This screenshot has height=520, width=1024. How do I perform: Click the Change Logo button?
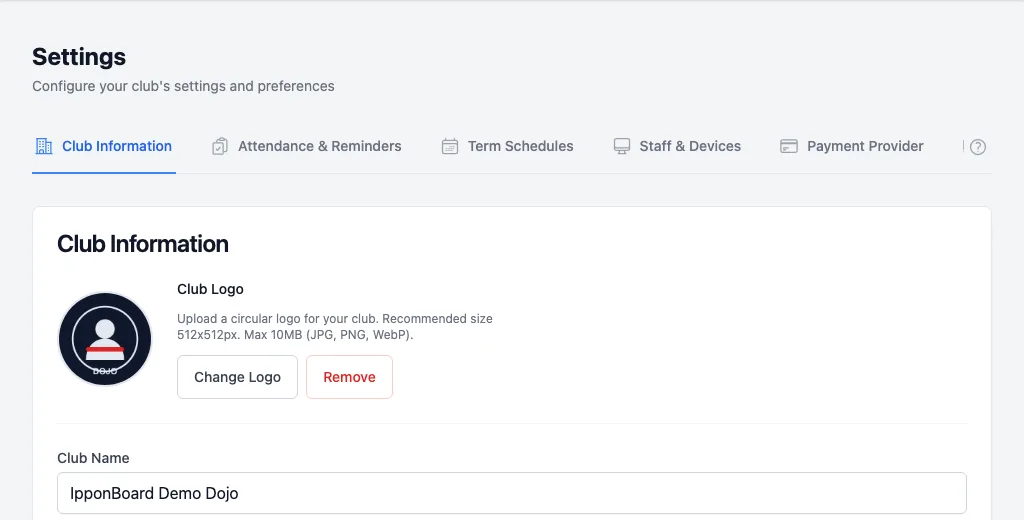237,377
